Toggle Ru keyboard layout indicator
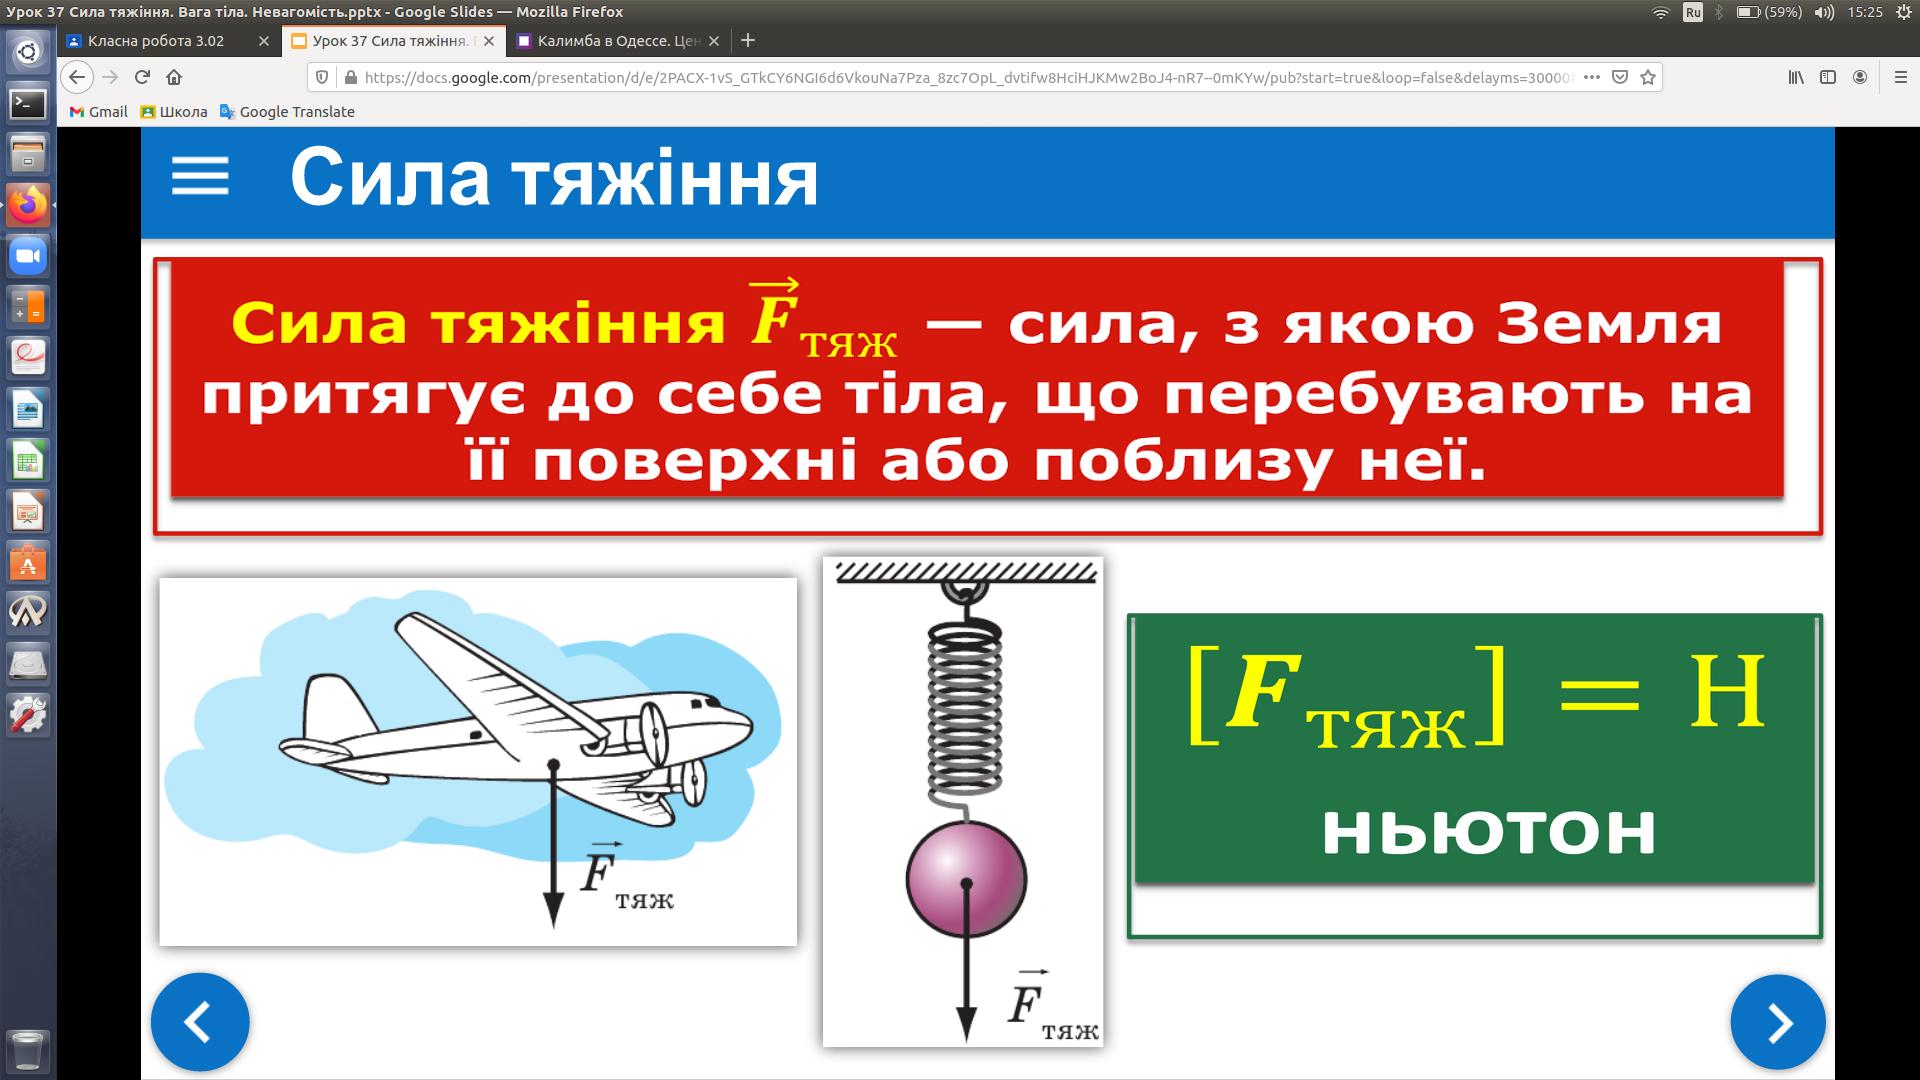Viewport: 1920px width, 1080px height. (x=1693, y=12)
